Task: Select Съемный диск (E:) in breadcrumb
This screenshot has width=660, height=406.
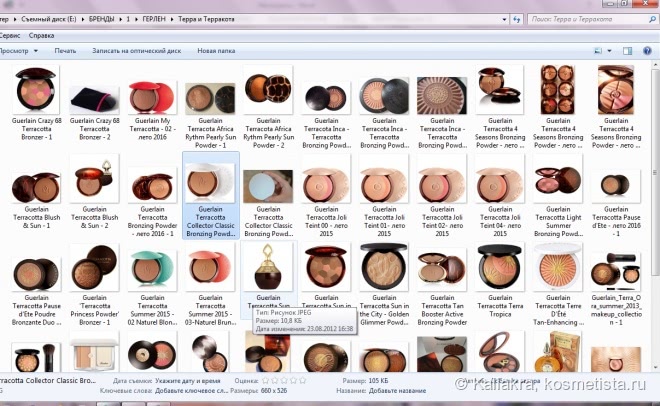Action: click(49, 19)
